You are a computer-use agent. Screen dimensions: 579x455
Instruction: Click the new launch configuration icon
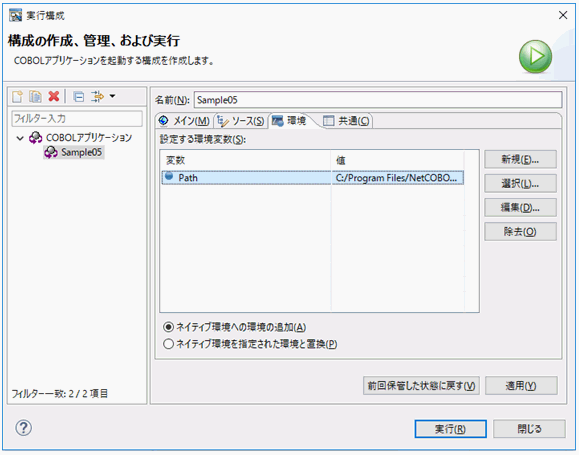pyautogui.click(x=17, y=96)
